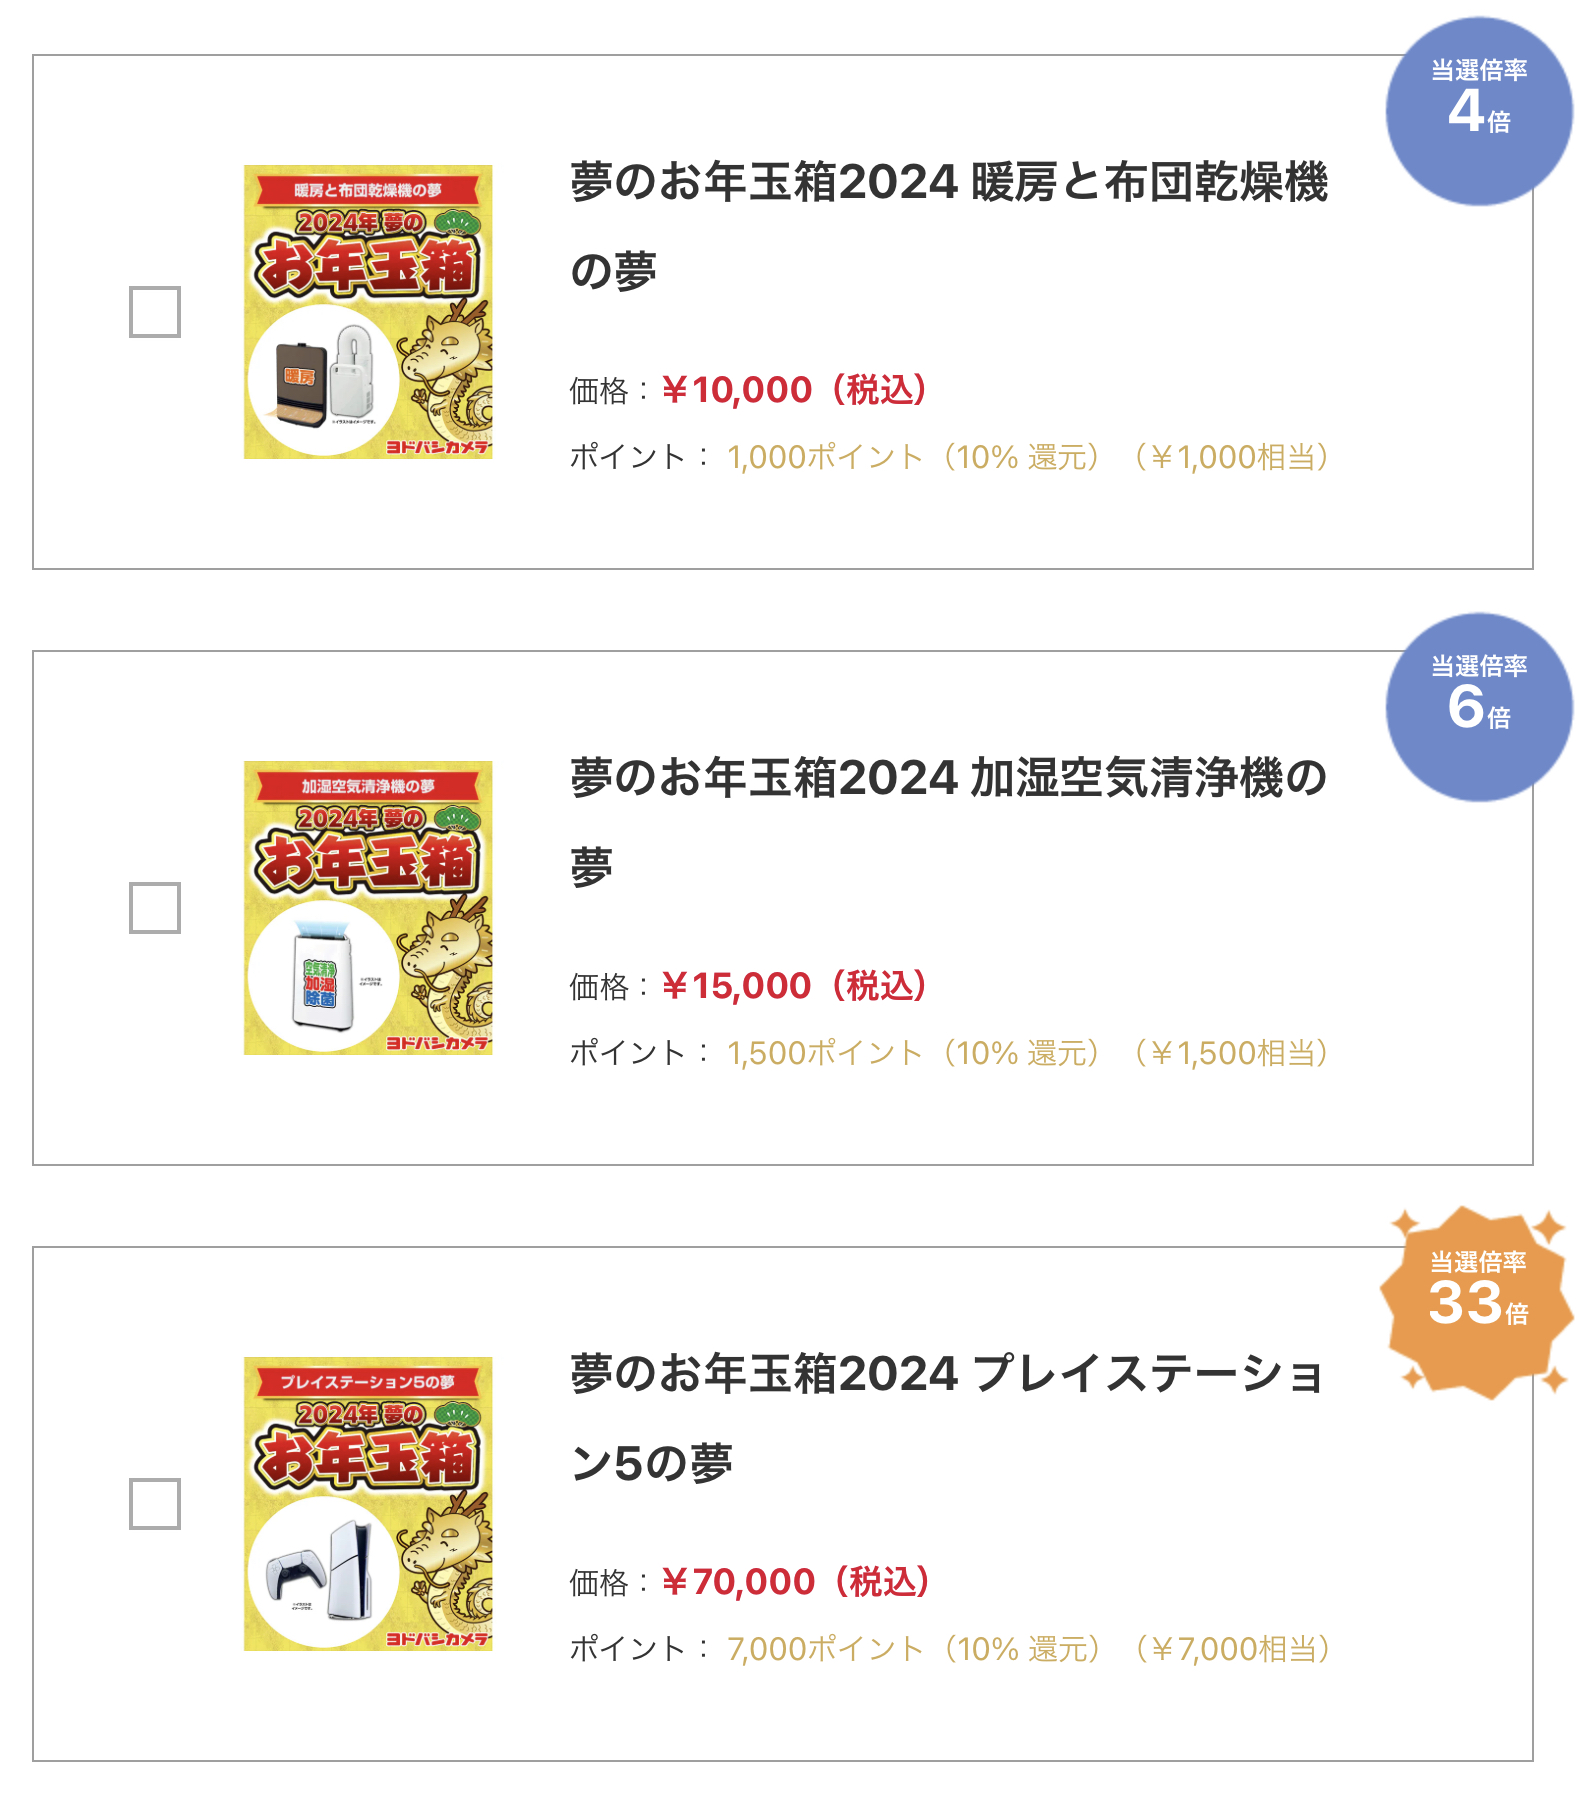Click the 当選倍率 4倍 blue badge
The image size is (1594, 1797).
click(x=1478, y=111)
